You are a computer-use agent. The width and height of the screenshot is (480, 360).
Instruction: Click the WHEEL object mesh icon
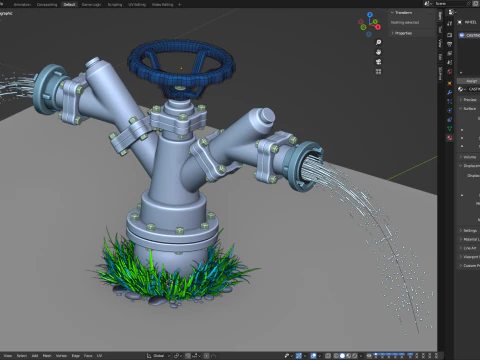point(460,22)
